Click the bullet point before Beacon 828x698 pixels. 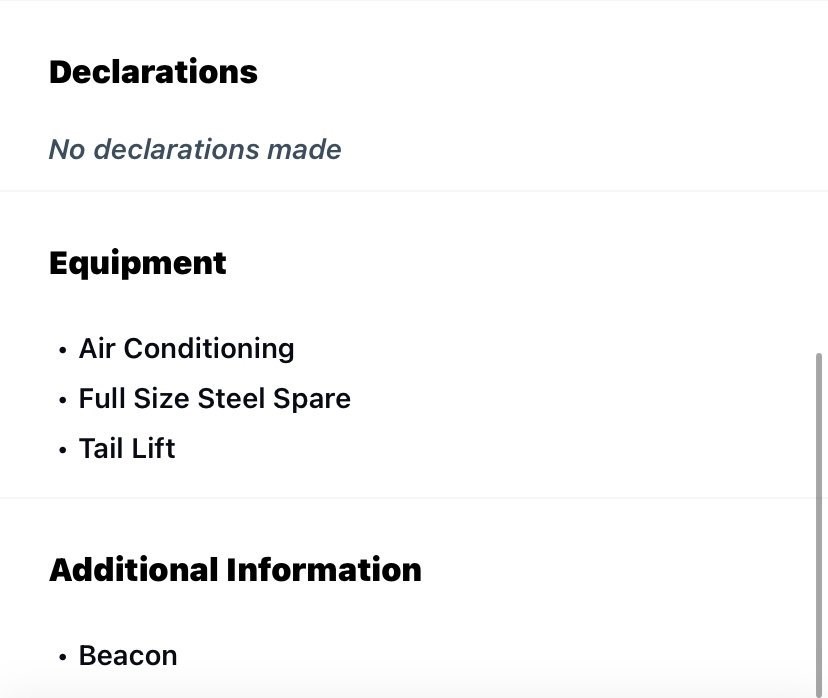click(63, 658)
